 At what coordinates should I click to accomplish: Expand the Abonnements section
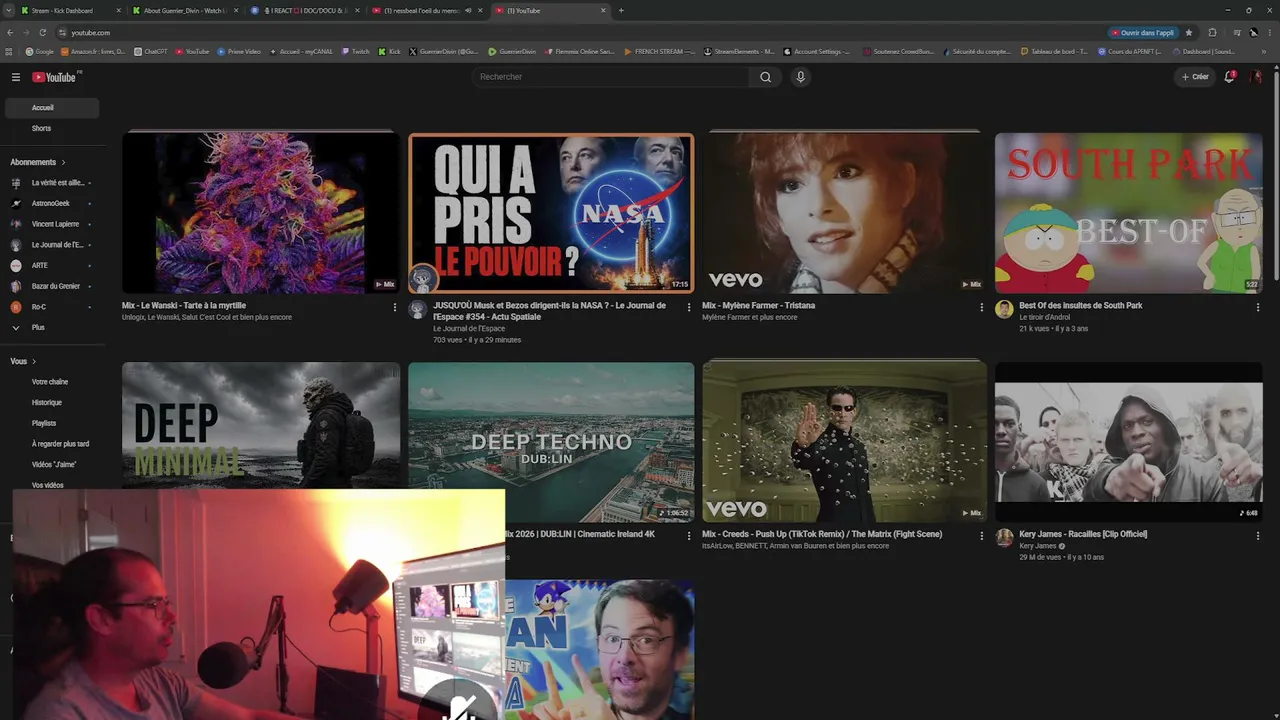38,162
